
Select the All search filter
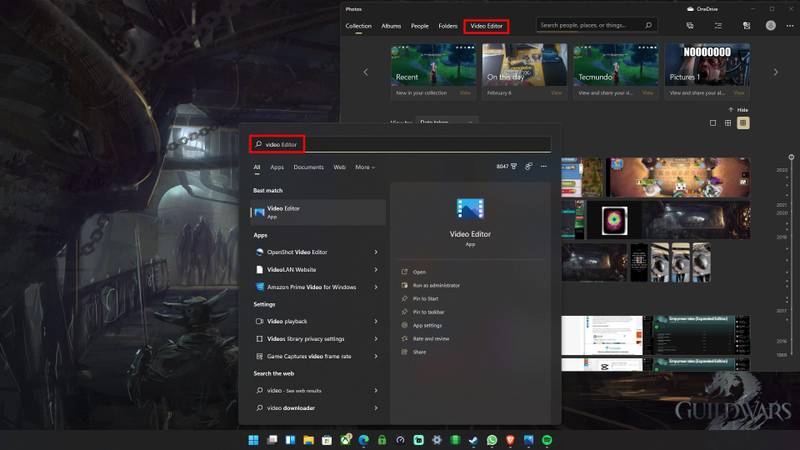pos(257,167)
